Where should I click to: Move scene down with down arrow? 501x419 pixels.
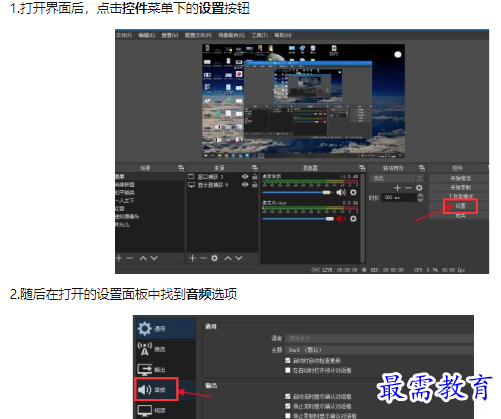pyautogui.click(x=154, y=258)
